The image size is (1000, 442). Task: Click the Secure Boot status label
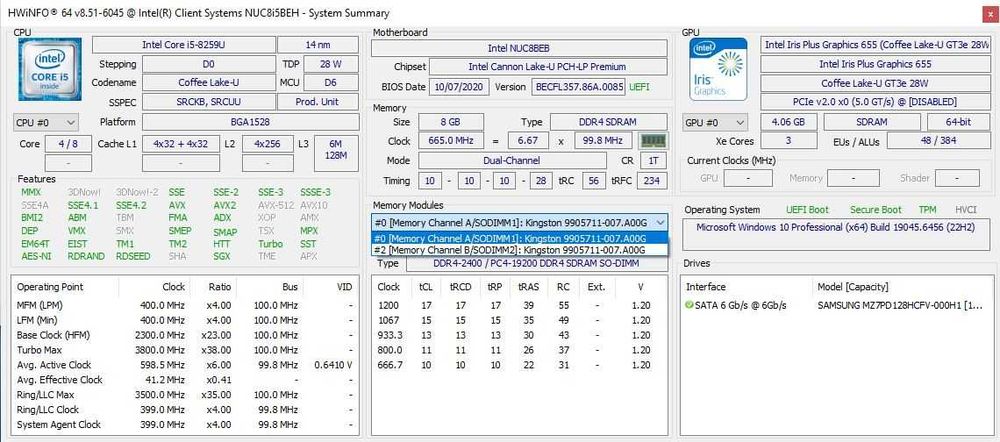click(x=876, y=209)
